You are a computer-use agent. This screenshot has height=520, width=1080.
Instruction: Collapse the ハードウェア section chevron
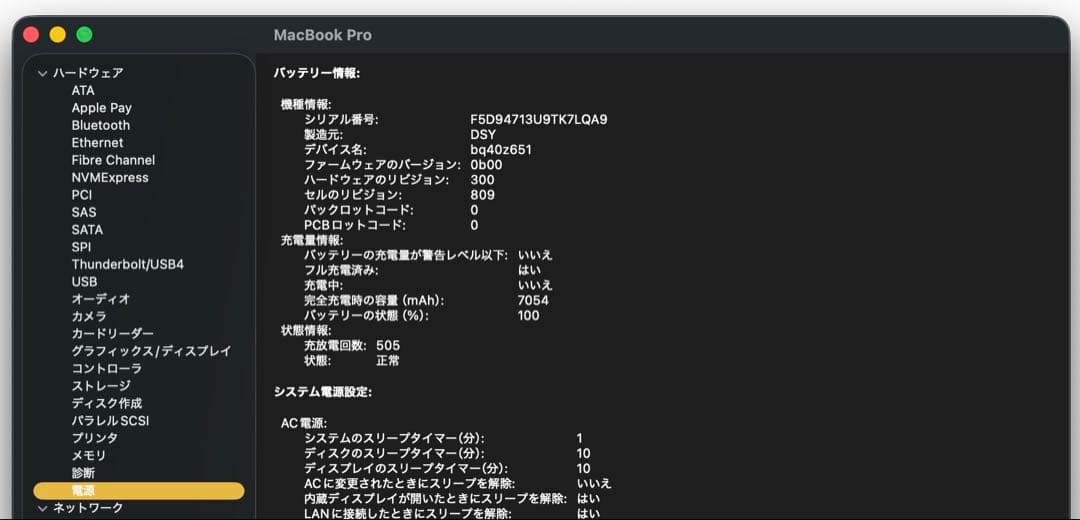43,73
